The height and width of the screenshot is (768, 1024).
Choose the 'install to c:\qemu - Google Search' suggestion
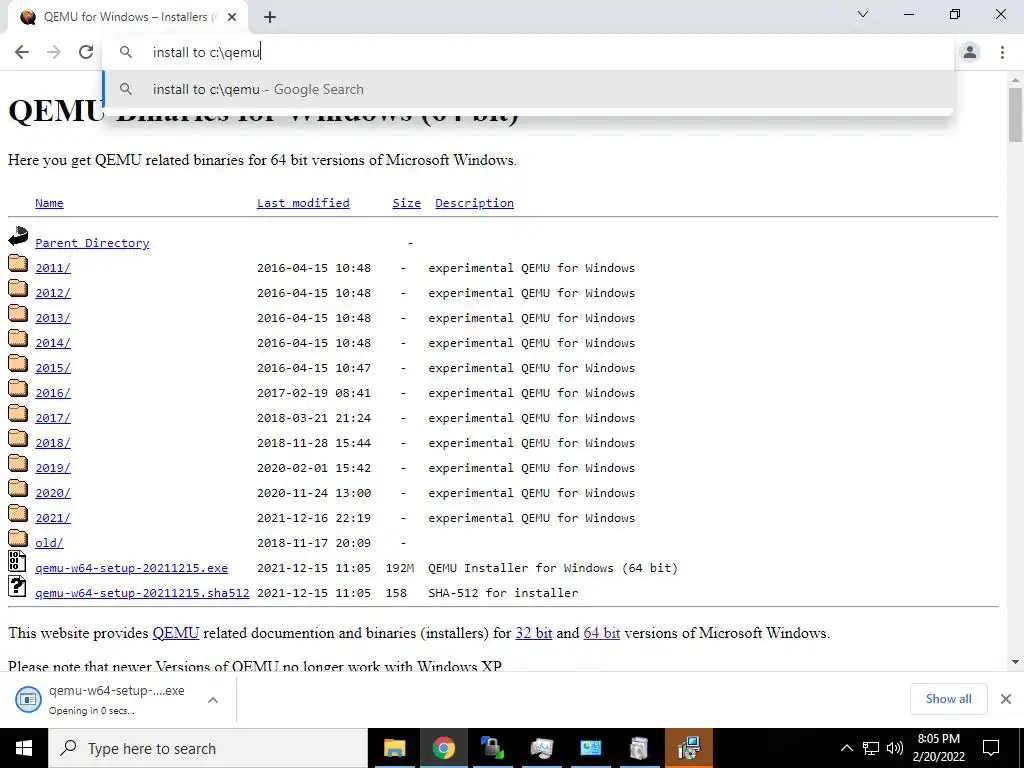point(528,89)
